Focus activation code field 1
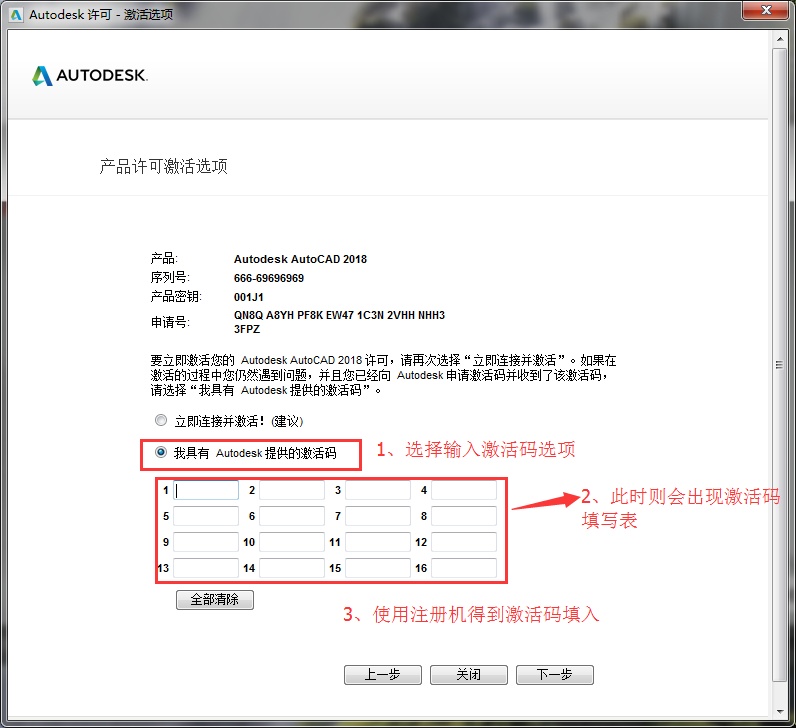This screenshot has height=728, width=796. (207, 490)
